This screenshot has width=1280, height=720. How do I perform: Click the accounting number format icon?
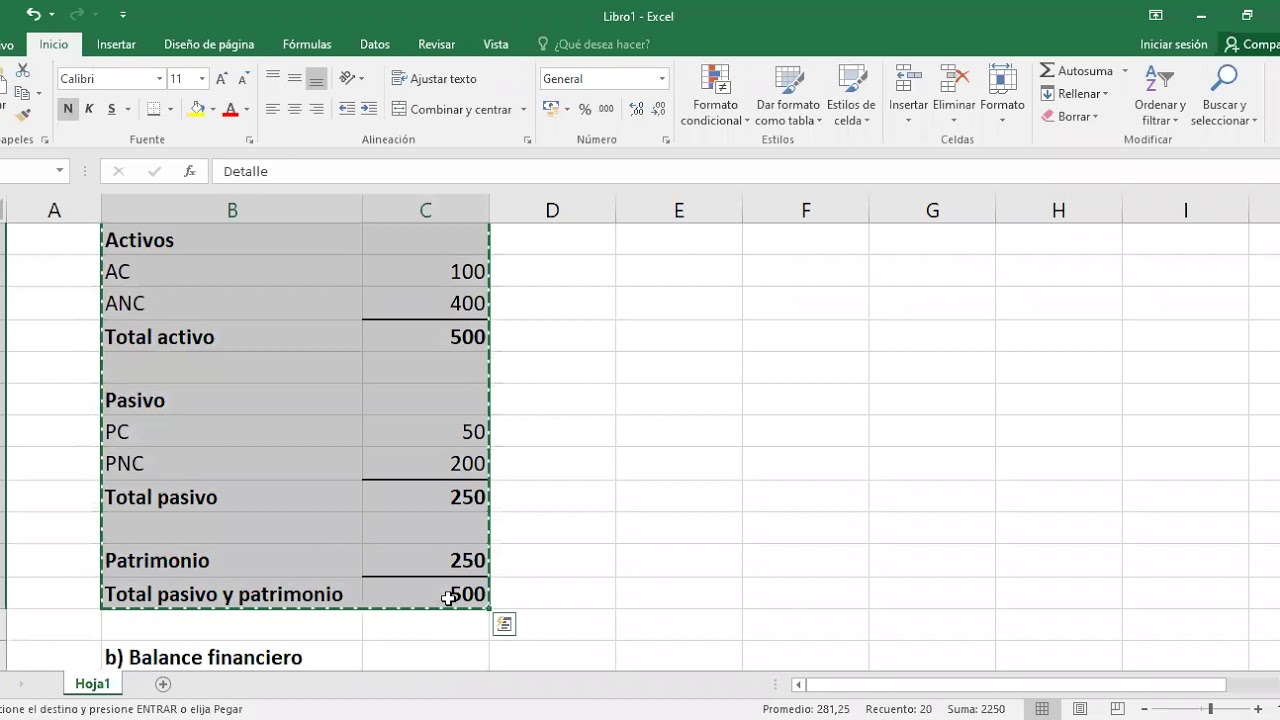[551, 109]
